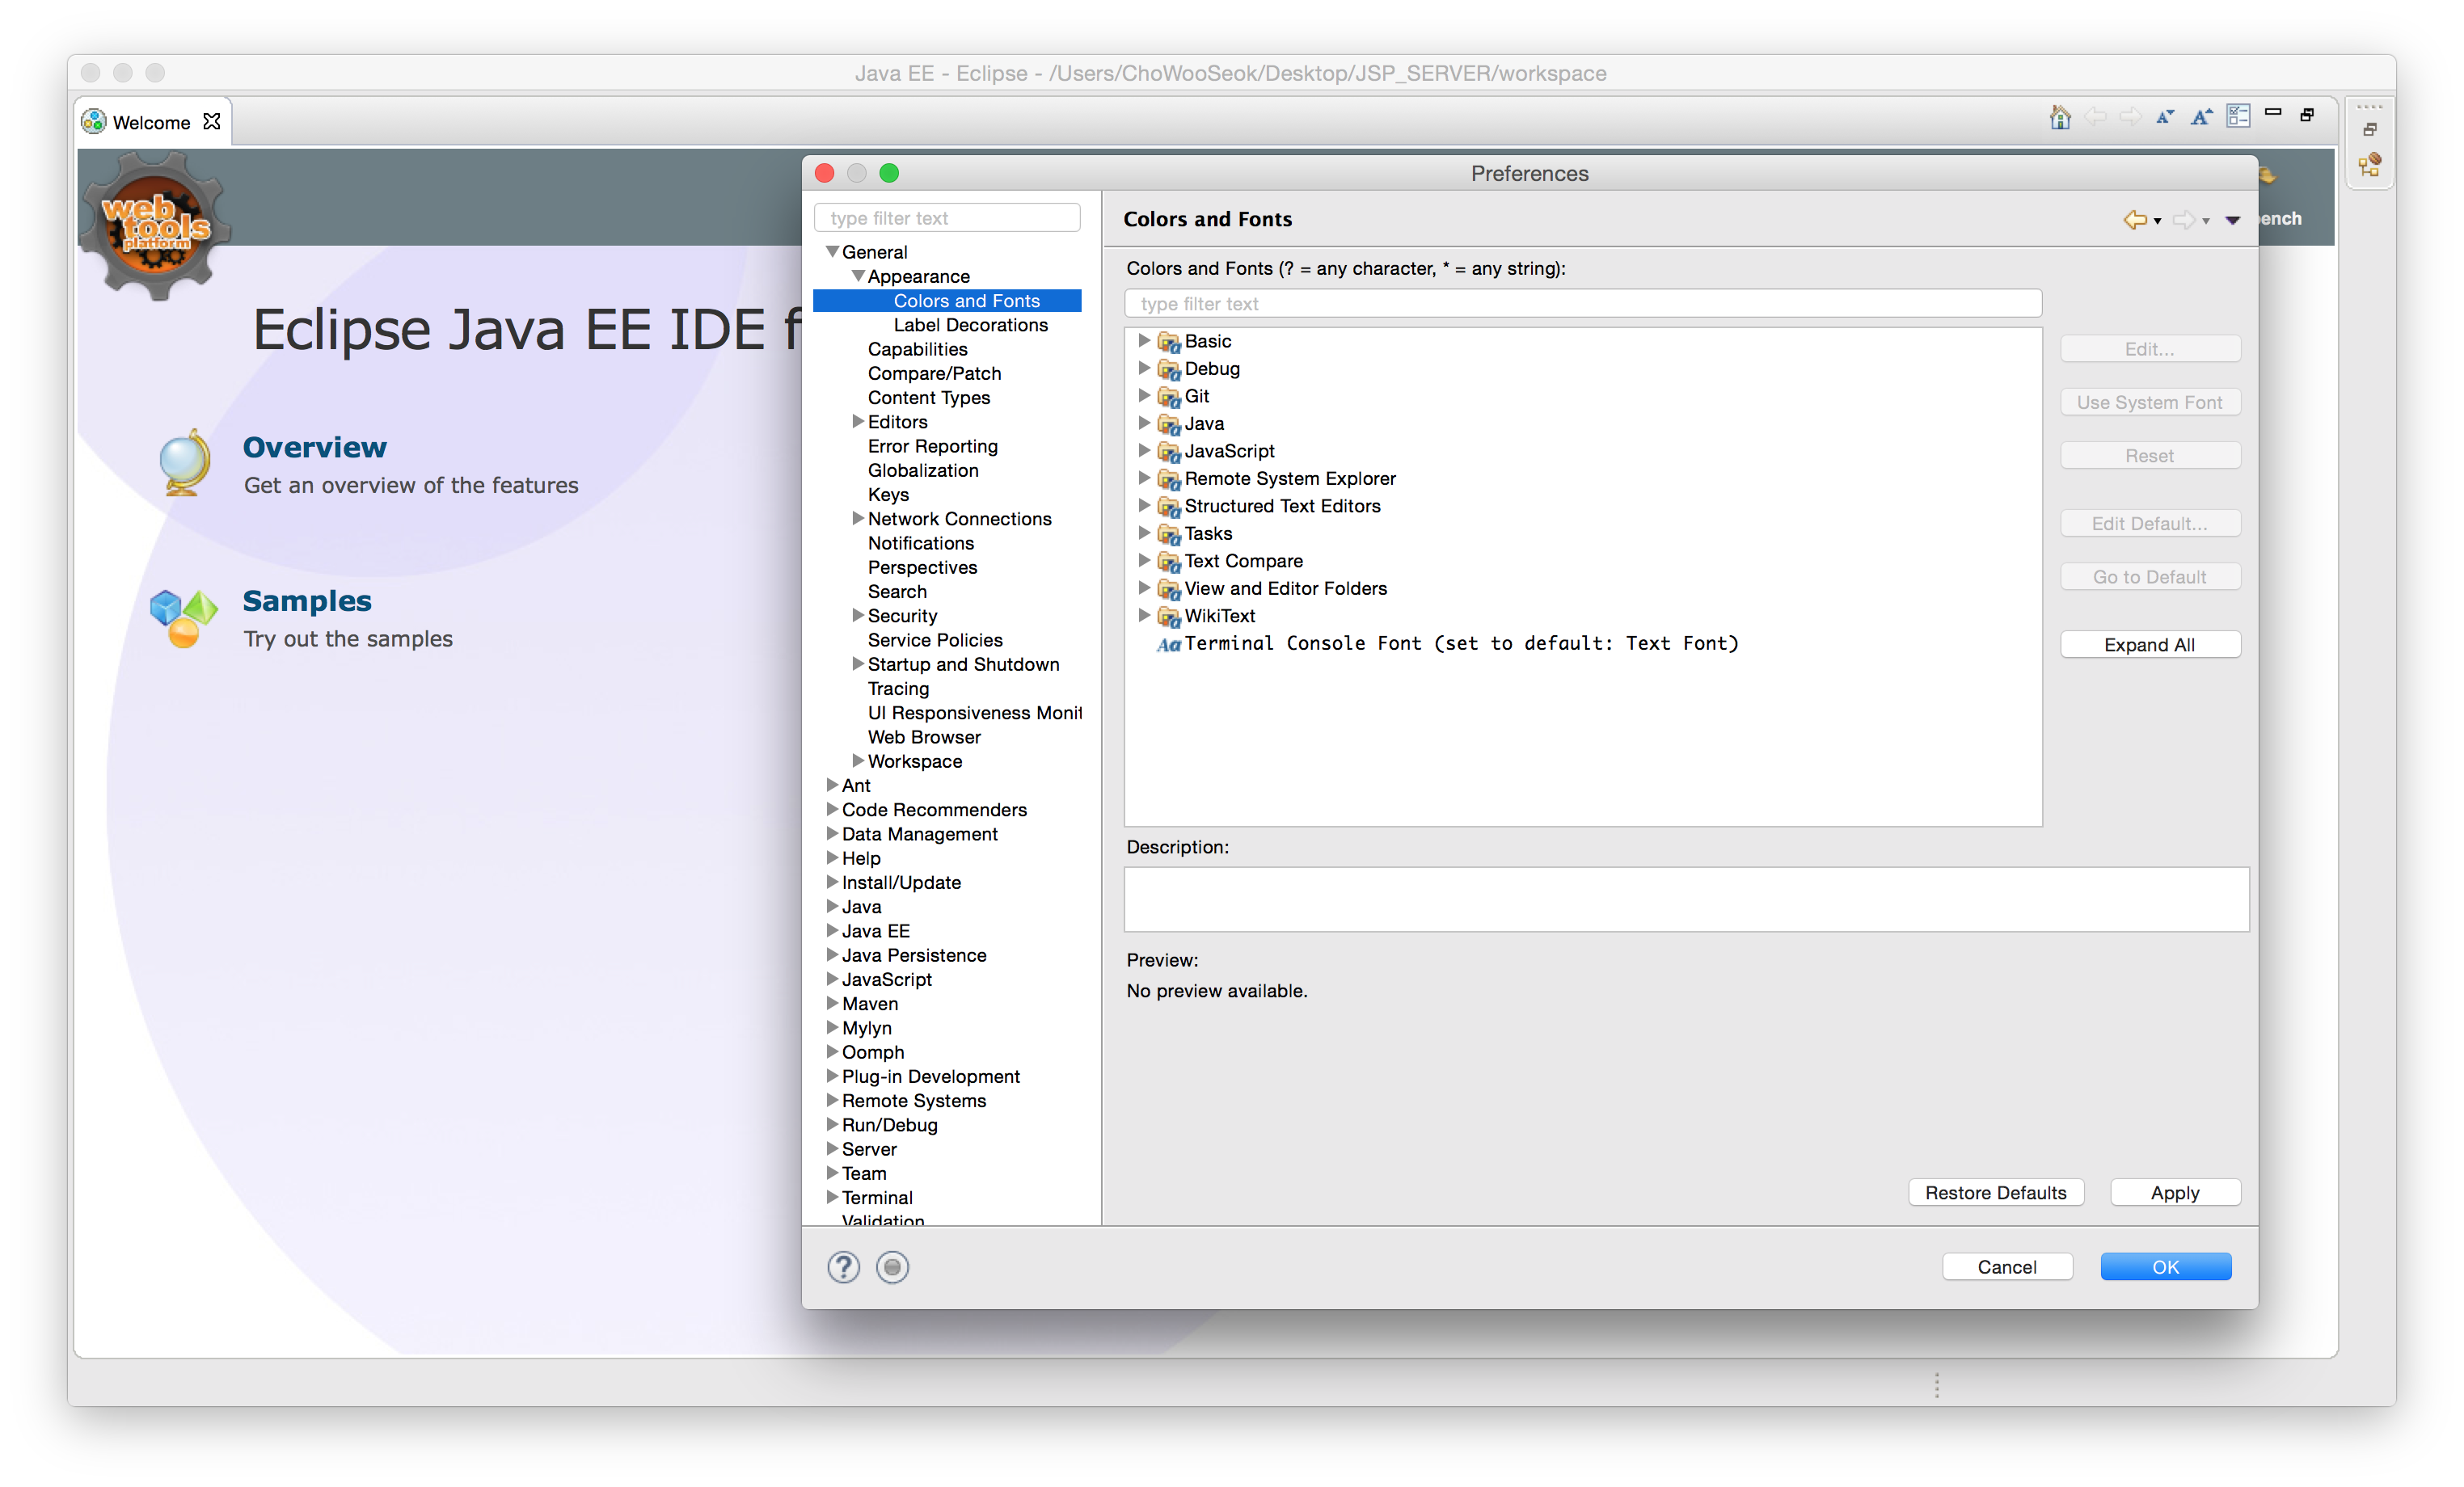Click the Restore Defaults button
2464x1487 pixels.
[x=1995, y=1192]
